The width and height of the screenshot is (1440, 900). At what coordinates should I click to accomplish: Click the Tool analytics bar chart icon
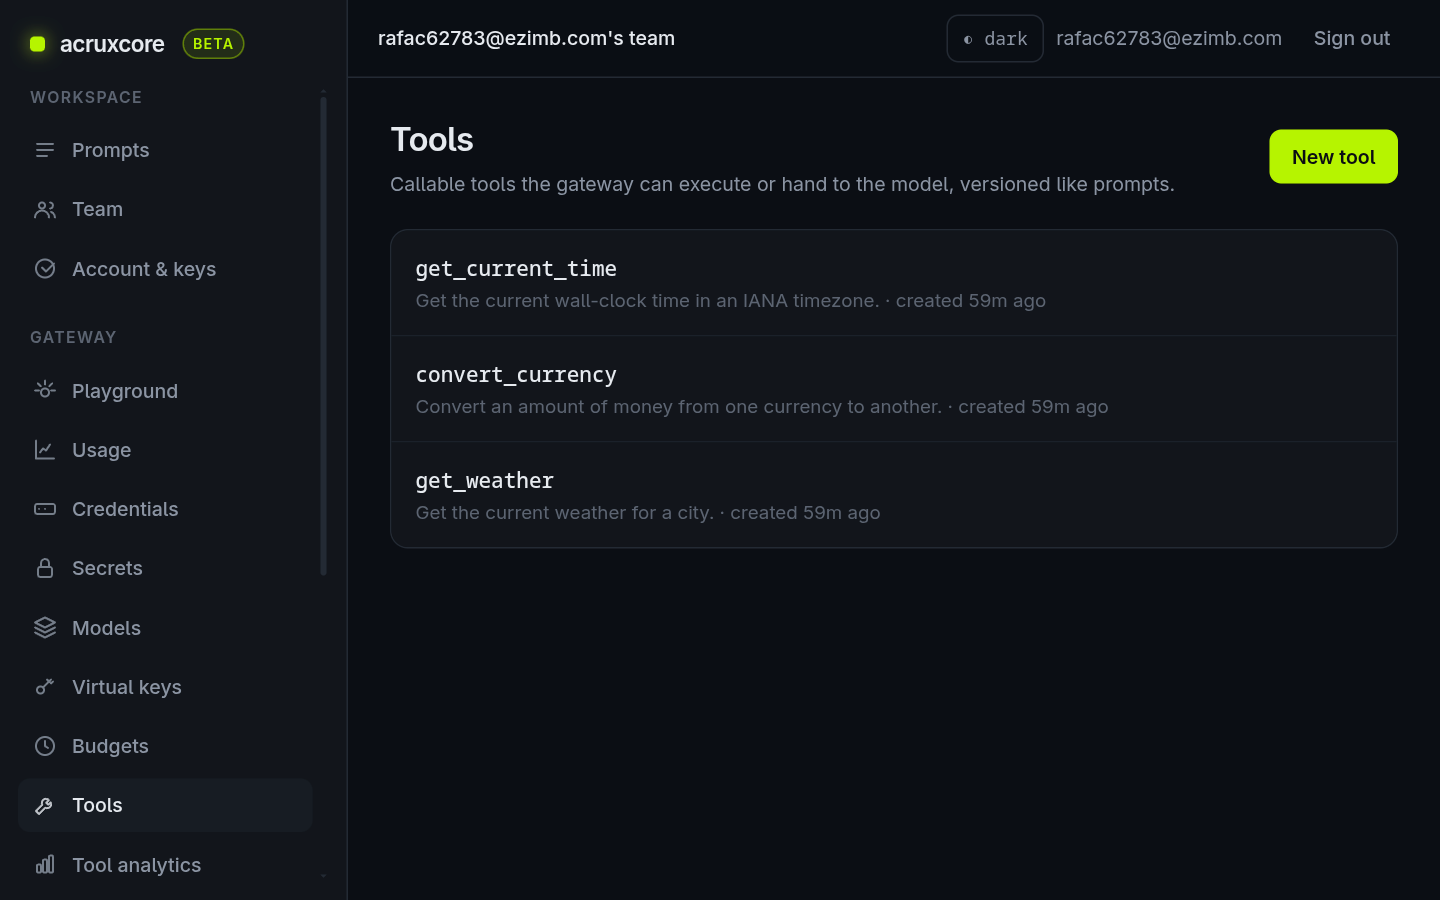[45, 865]
